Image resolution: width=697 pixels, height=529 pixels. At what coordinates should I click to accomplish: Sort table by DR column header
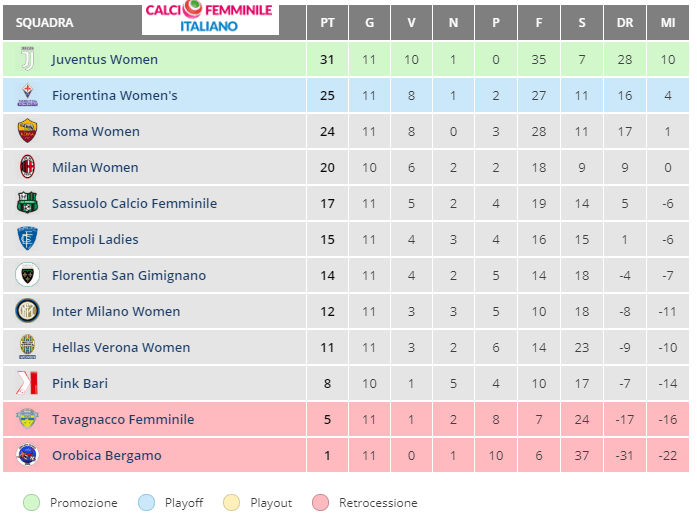625,22
